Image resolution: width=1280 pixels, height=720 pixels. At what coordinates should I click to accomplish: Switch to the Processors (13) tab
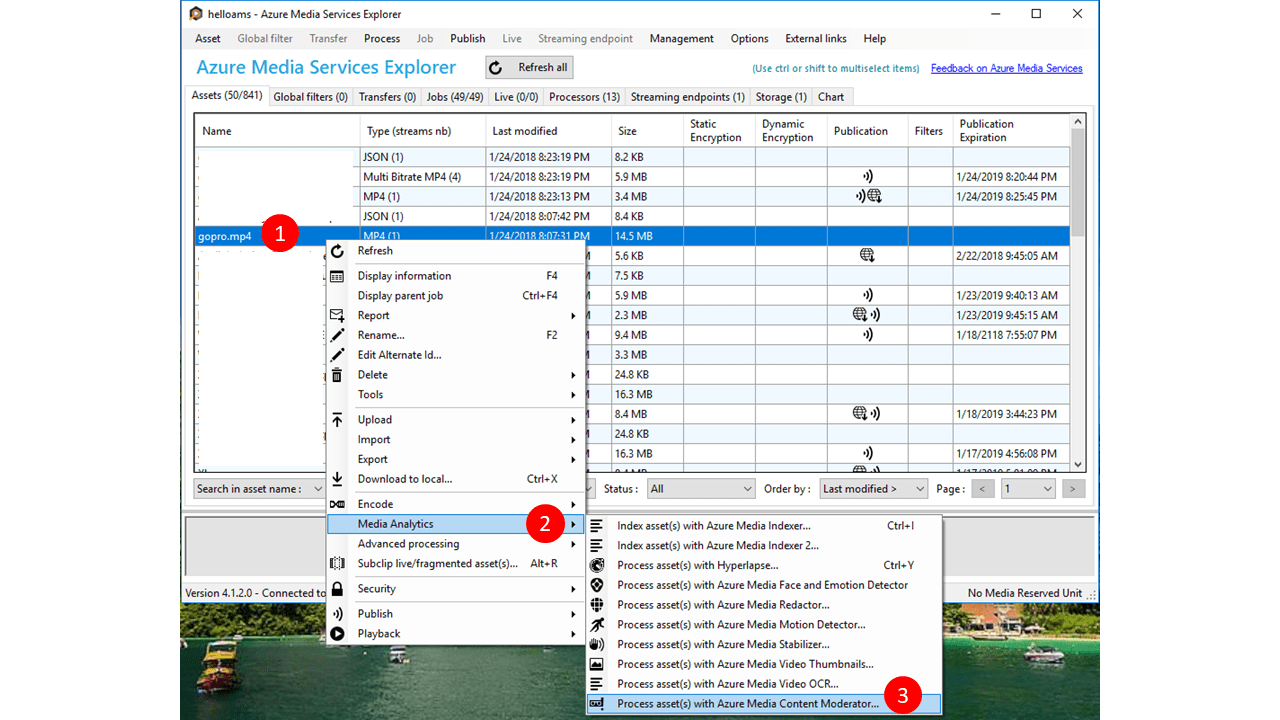coord(584,96)
